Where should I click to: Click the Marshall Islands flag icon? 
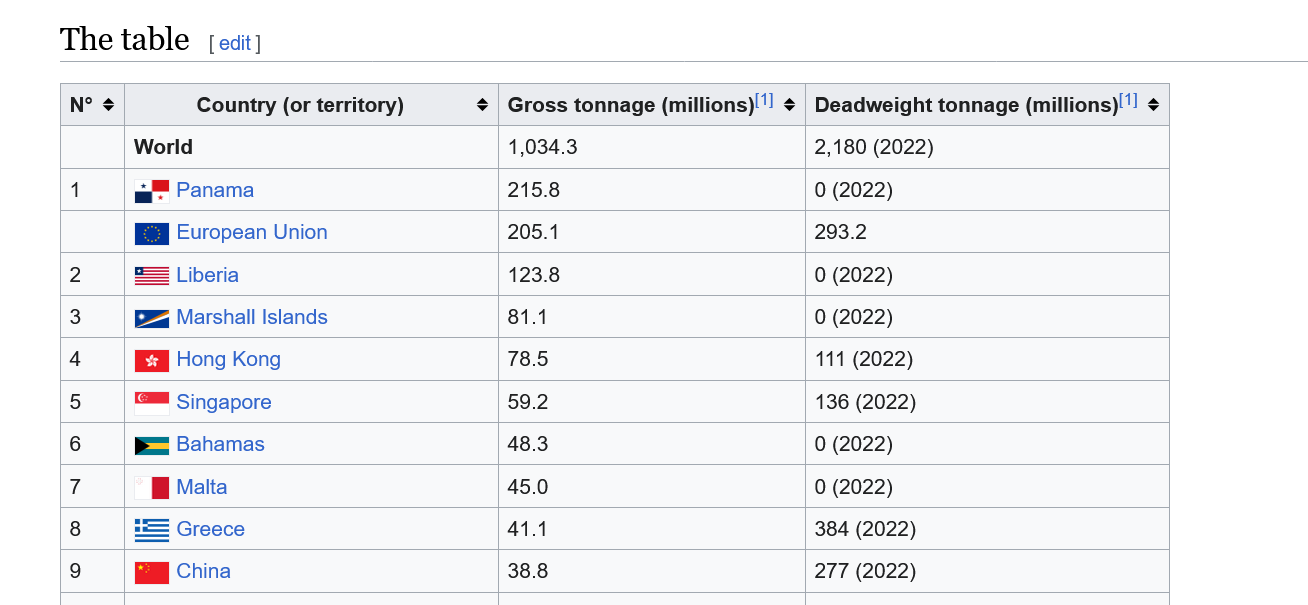click(x=152, y=318)
